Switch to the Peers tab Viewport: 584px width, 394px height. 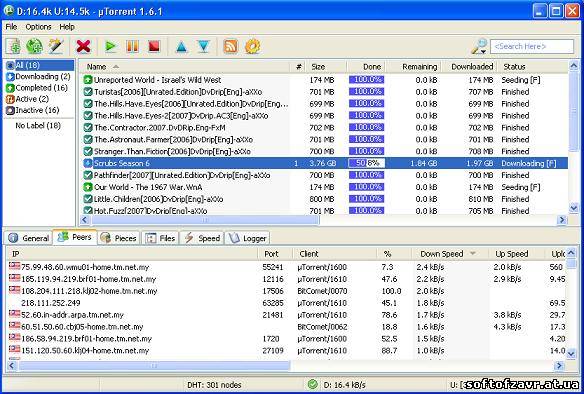[x=75, y=237]
